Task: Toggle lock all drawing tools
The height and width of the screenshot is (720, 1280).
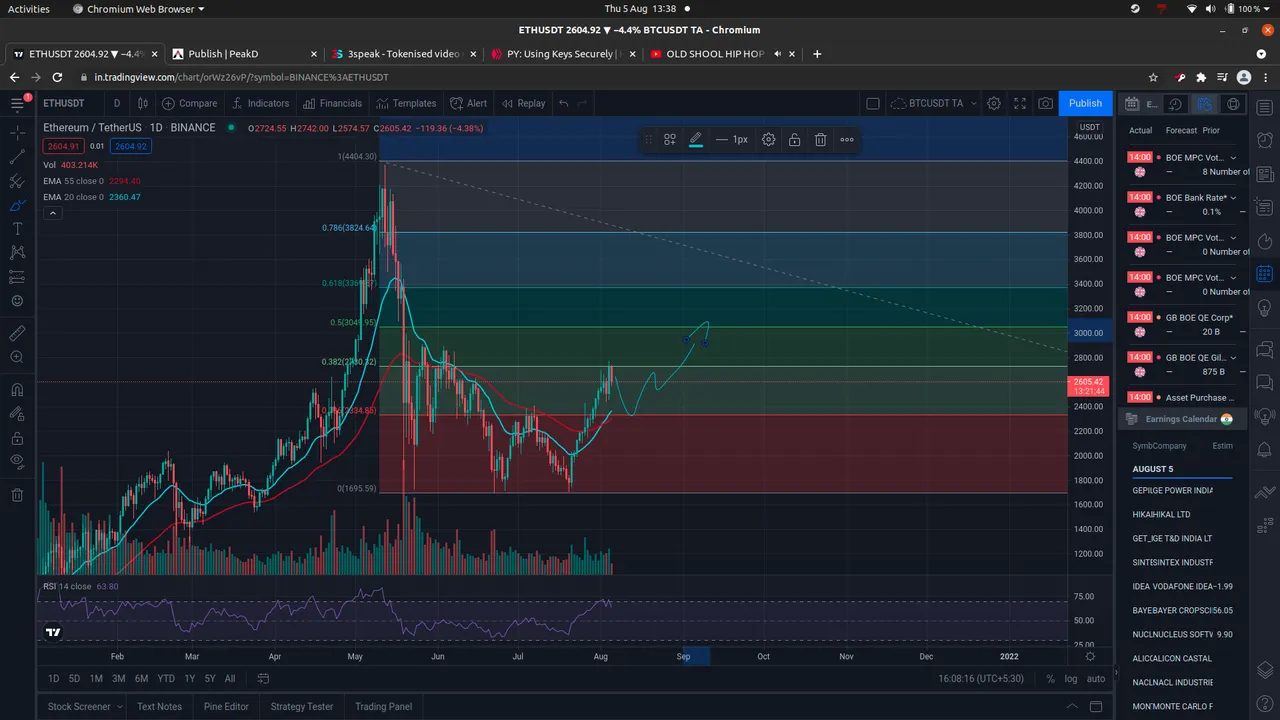Action: (x=17, y=438)
